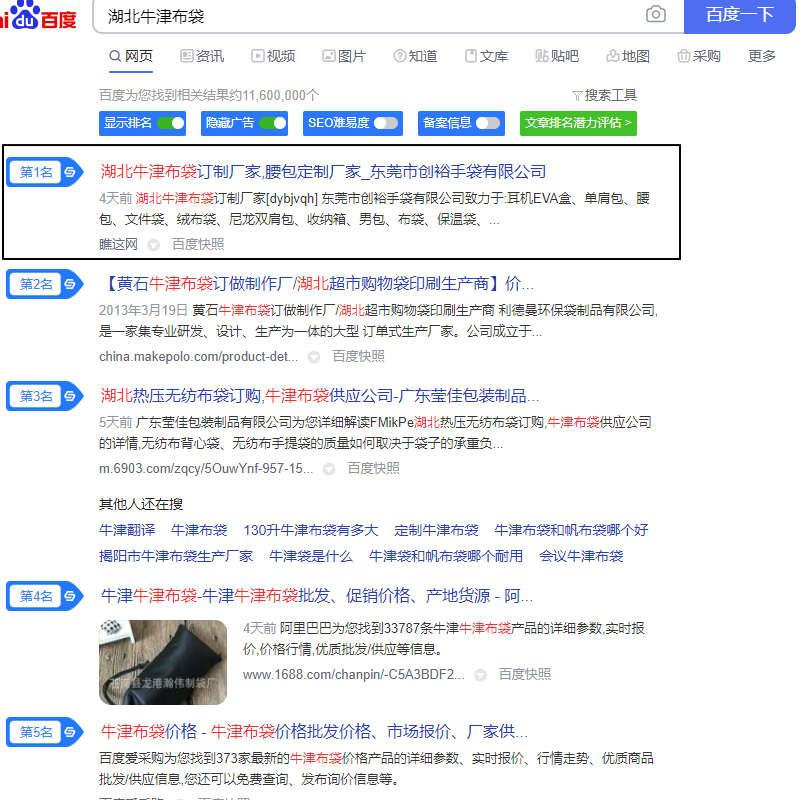Switch to the 图片 tab

click(x=344, y=56)
